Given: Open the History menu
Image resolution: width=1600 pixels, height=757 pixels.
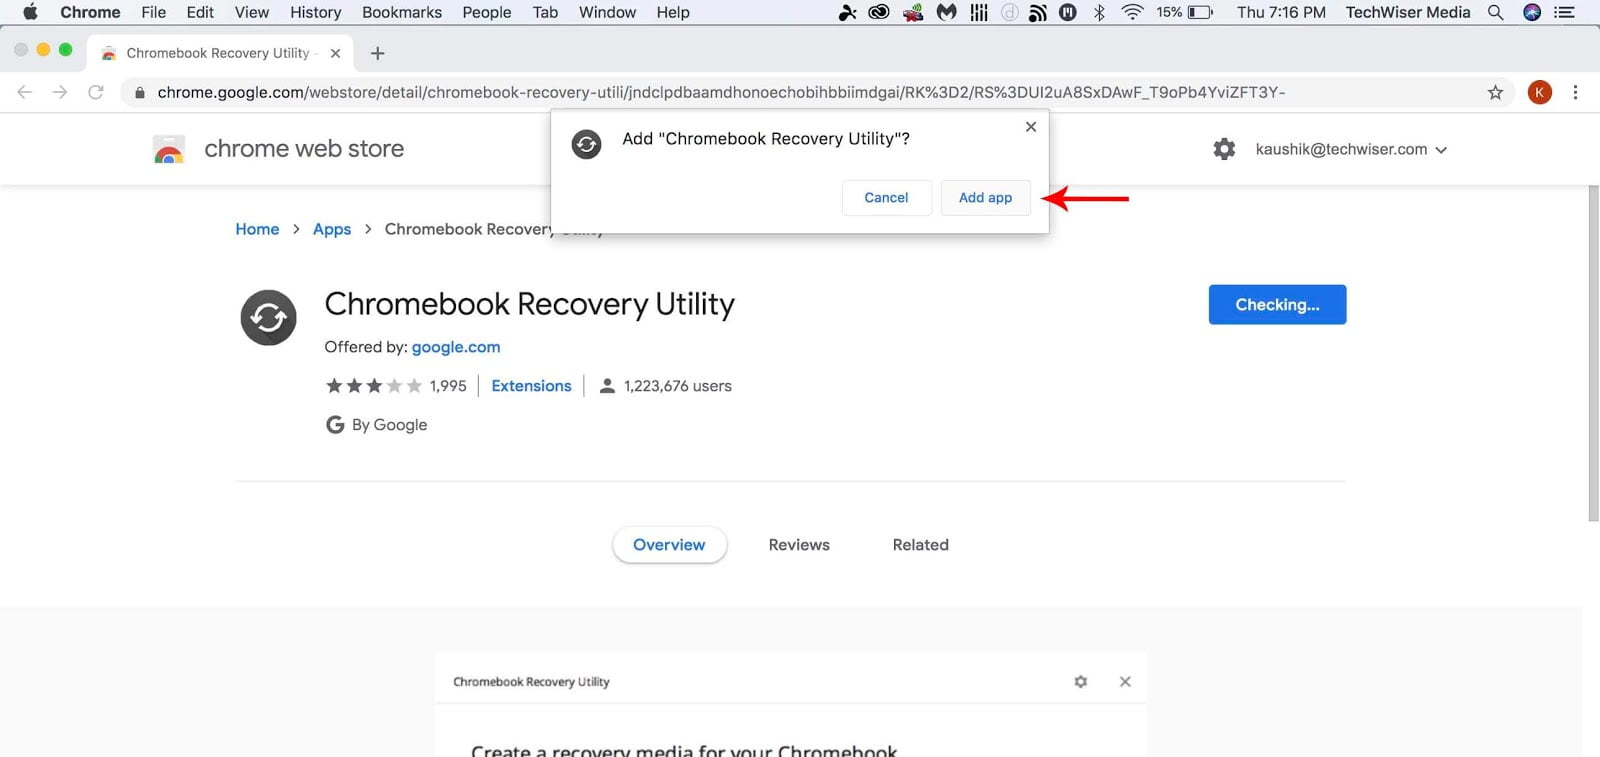Looking at the screenshot, I should (x=316, y=12).
